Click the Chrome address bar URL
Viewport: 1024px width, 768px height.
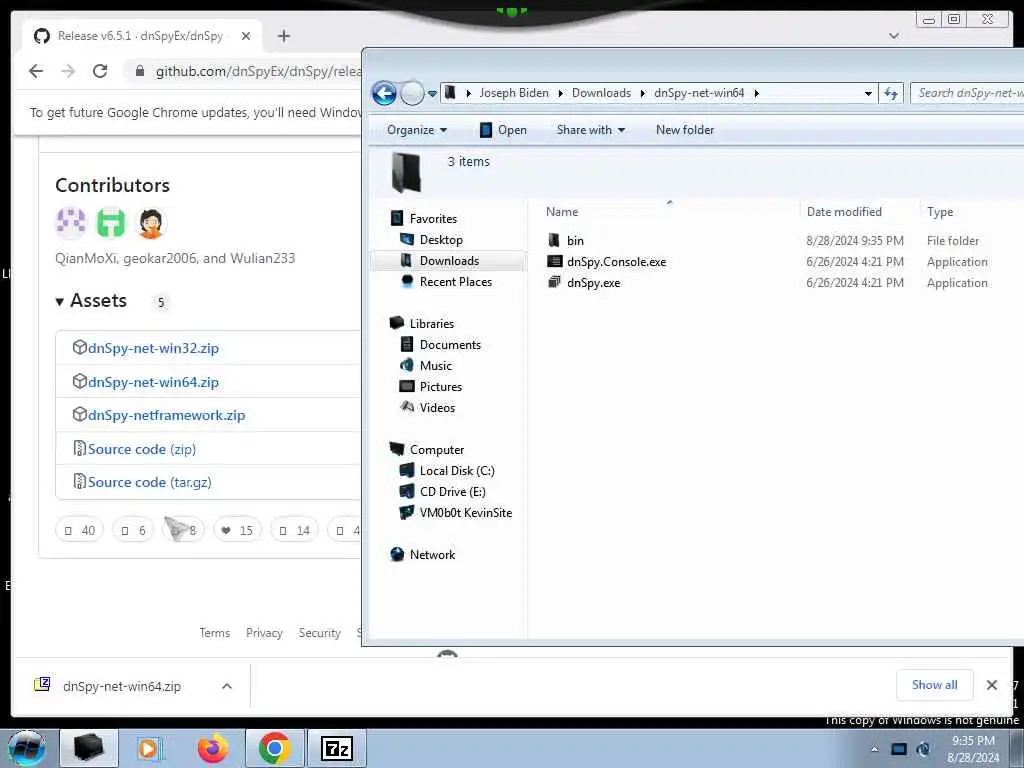pyautogui.click(x=258, y=71)
